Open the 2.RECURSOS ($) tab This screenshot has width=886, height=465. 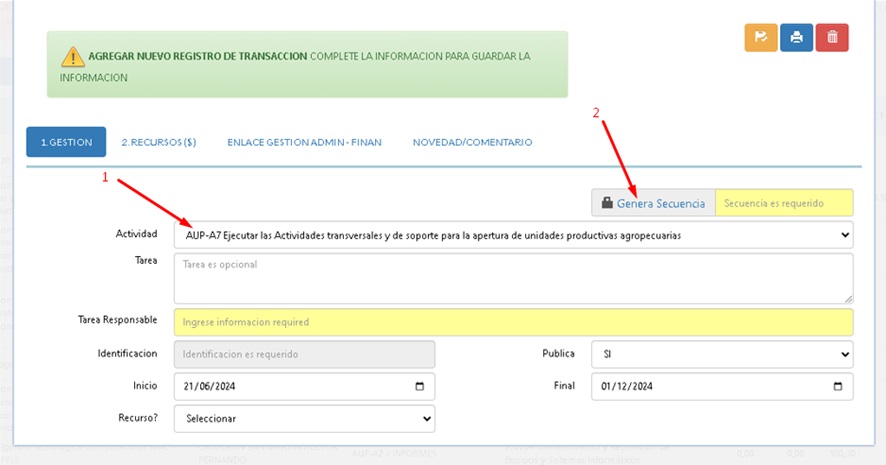tap(159, 142)
